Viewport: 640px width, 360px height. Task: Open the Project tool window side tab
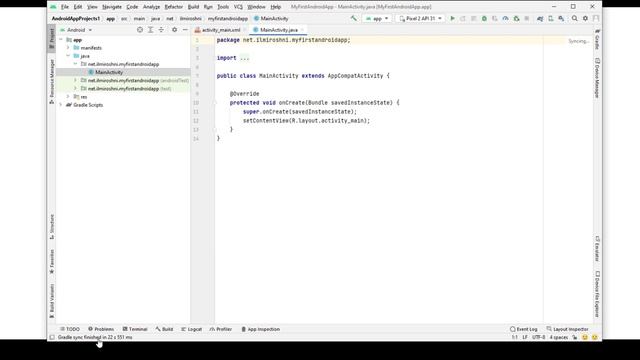point(52,38)
